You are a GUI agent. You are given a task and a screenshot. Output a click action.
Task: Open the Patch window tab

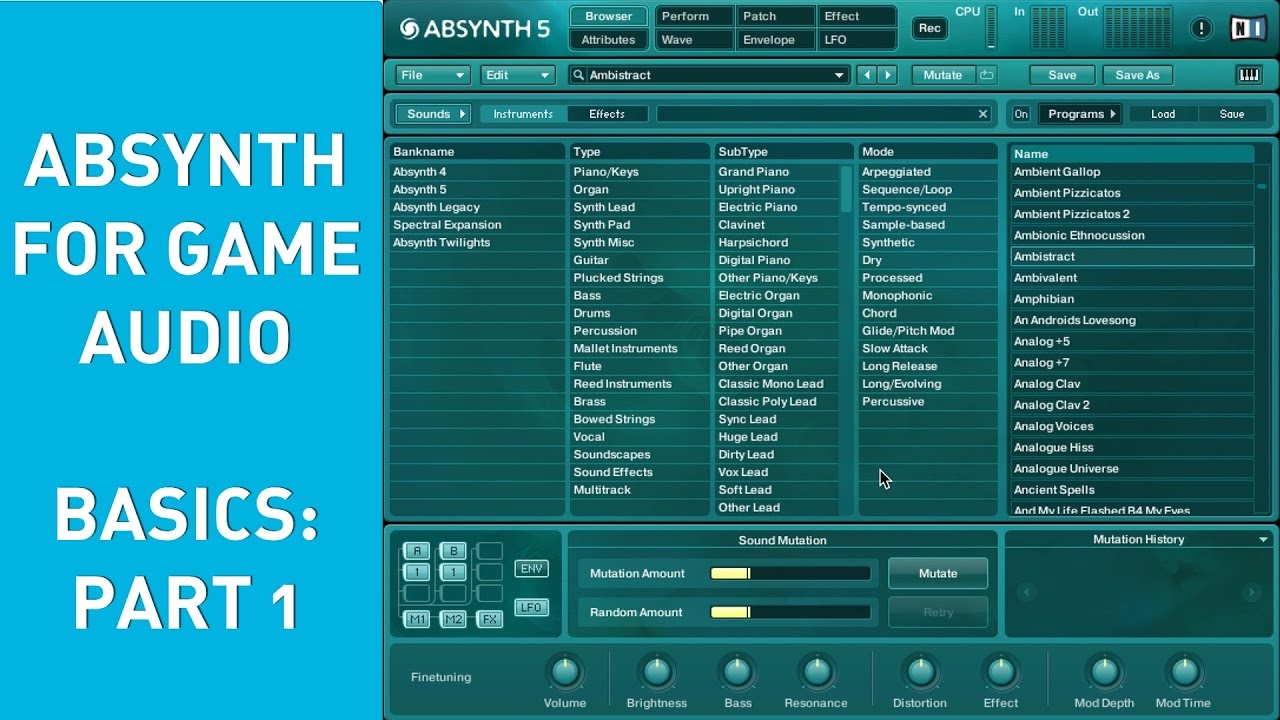775,16
